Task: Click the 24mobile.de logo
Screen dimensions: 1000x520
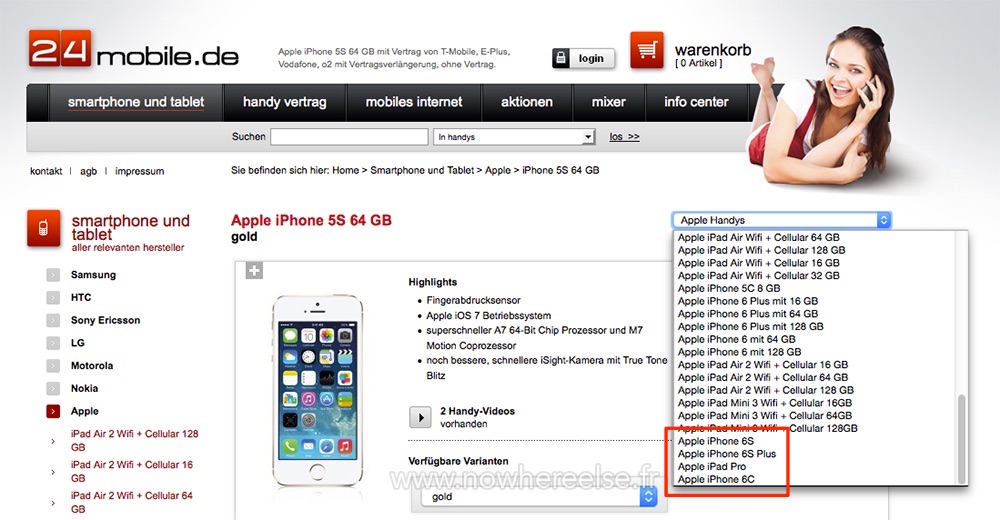Action: coord(133,50)
